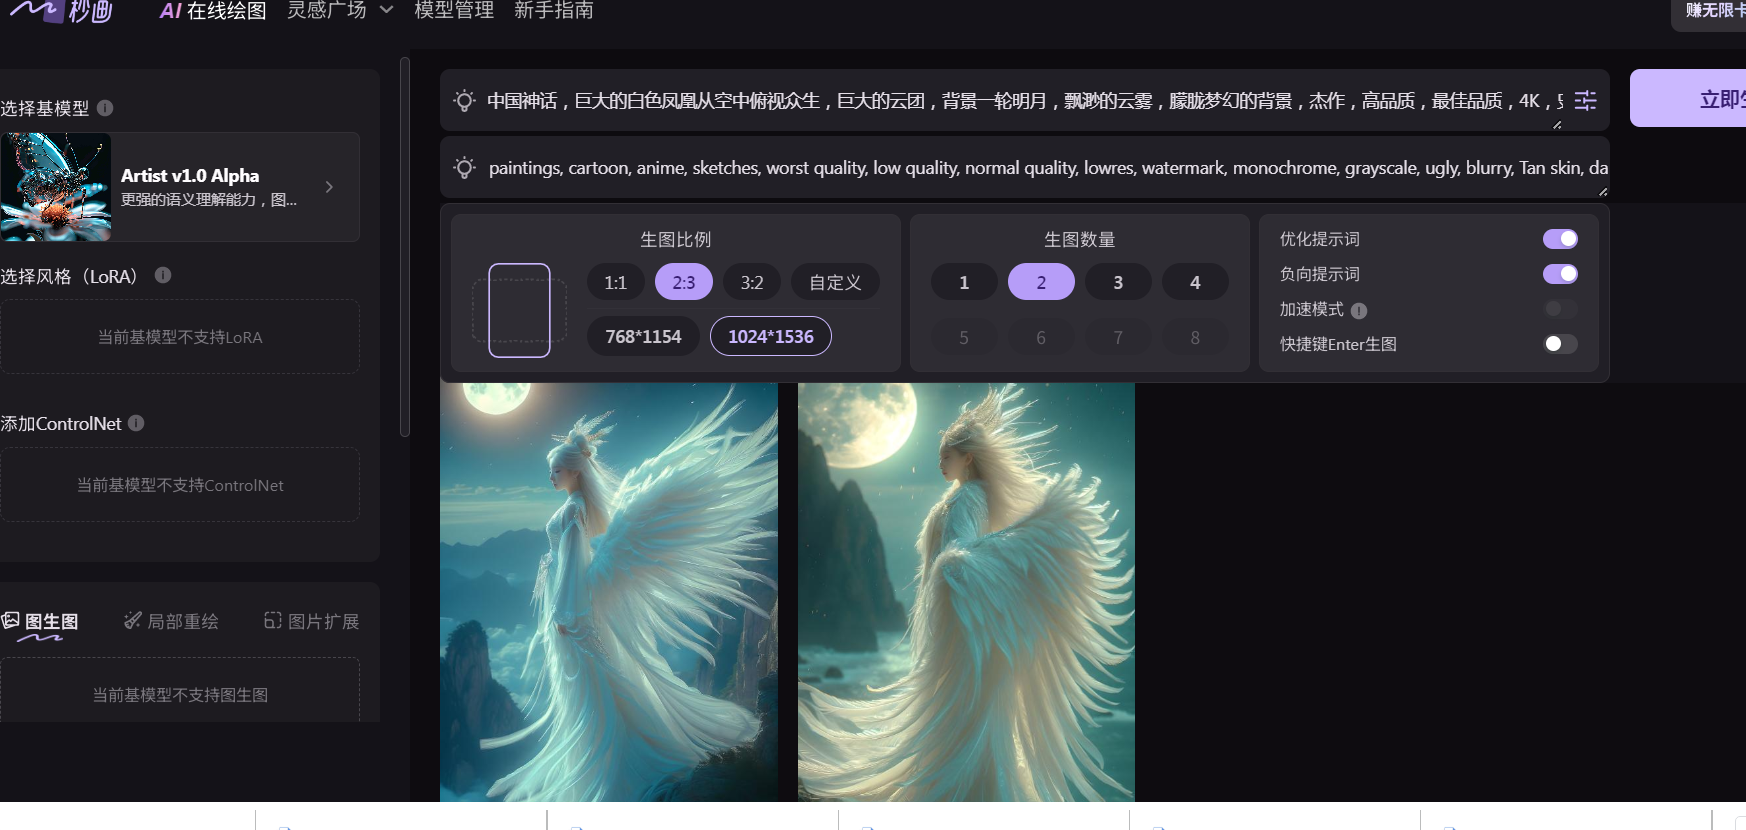Switch to the 局部重绘 tab
Screen dimensions: 1746x830
click(x=171, y=621)
